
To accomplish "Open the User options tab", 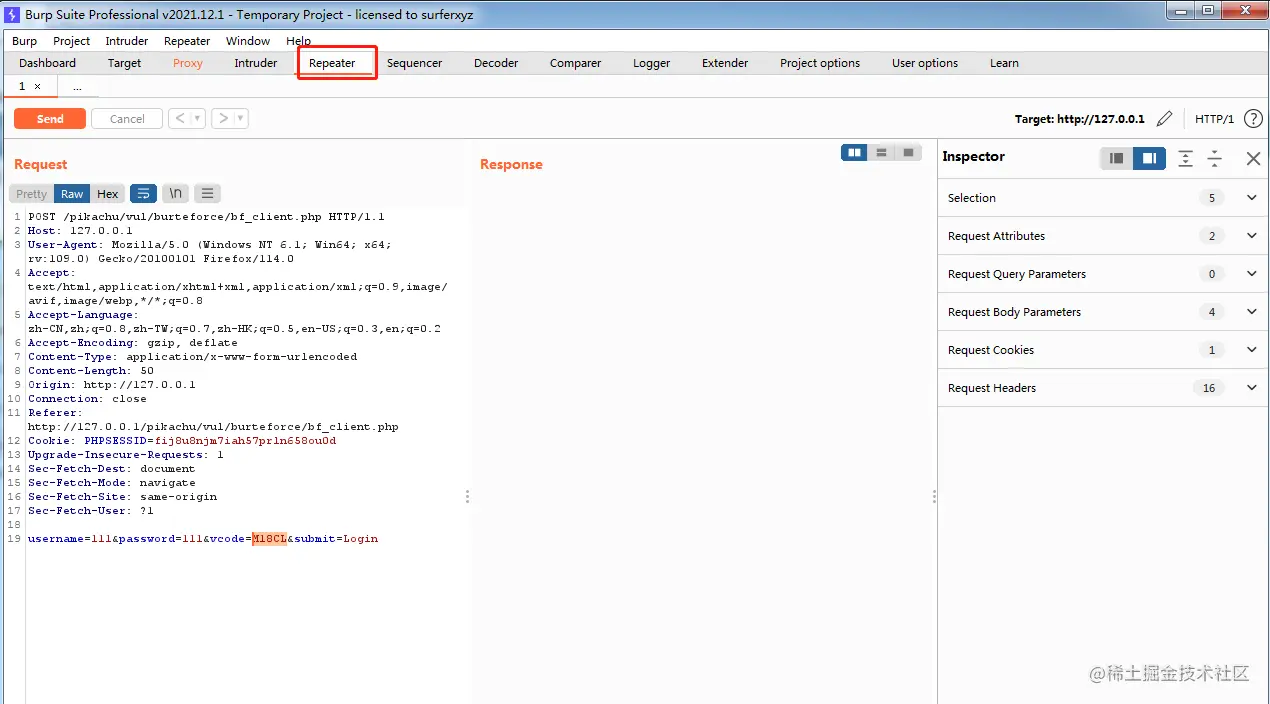I will click(x=925, y=63).
